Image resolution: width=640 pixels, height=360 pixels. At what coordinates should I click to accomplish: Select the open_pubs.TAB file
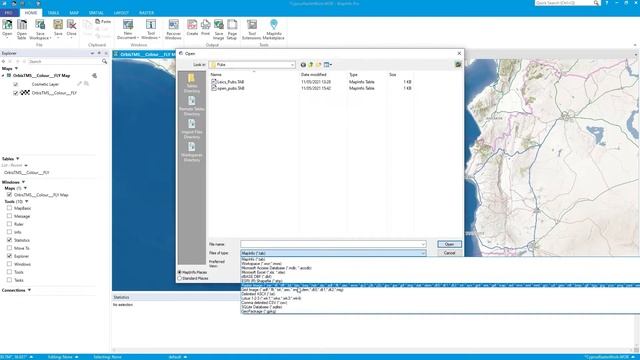[228, 88]
